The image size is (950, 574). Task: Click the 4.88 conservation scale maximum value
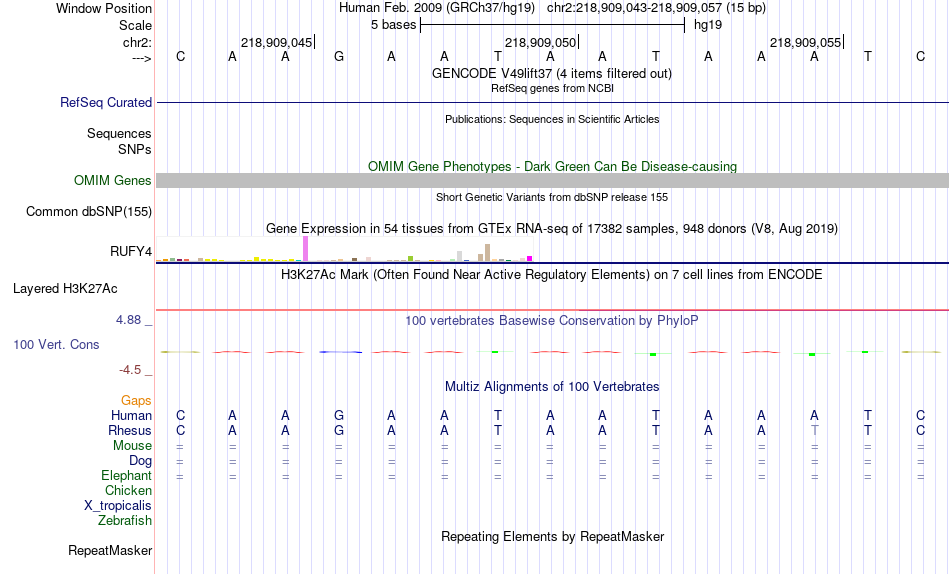point(128,319)
